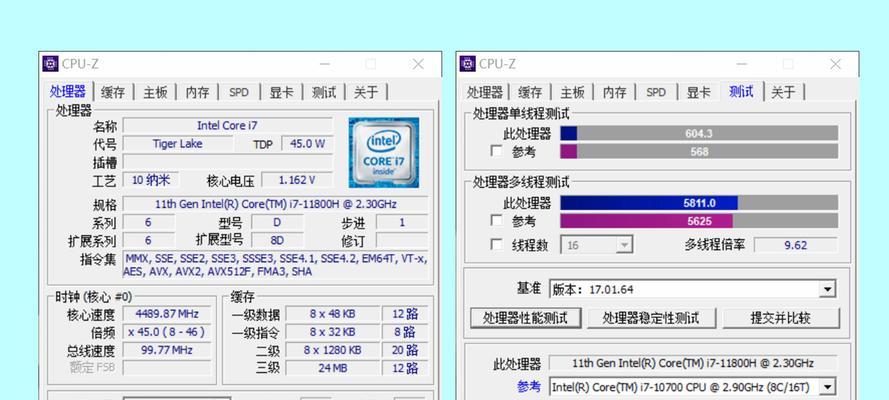
Task: Click the blue 参考 link label
Action: 528,387
